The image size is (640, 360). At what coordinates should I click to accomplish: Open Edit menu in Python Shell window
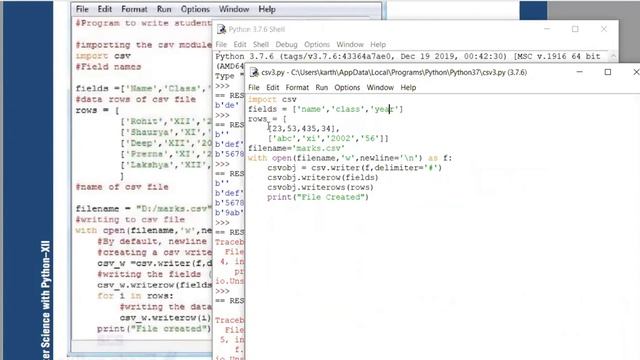pyautogui.click(x=240, y=44)
